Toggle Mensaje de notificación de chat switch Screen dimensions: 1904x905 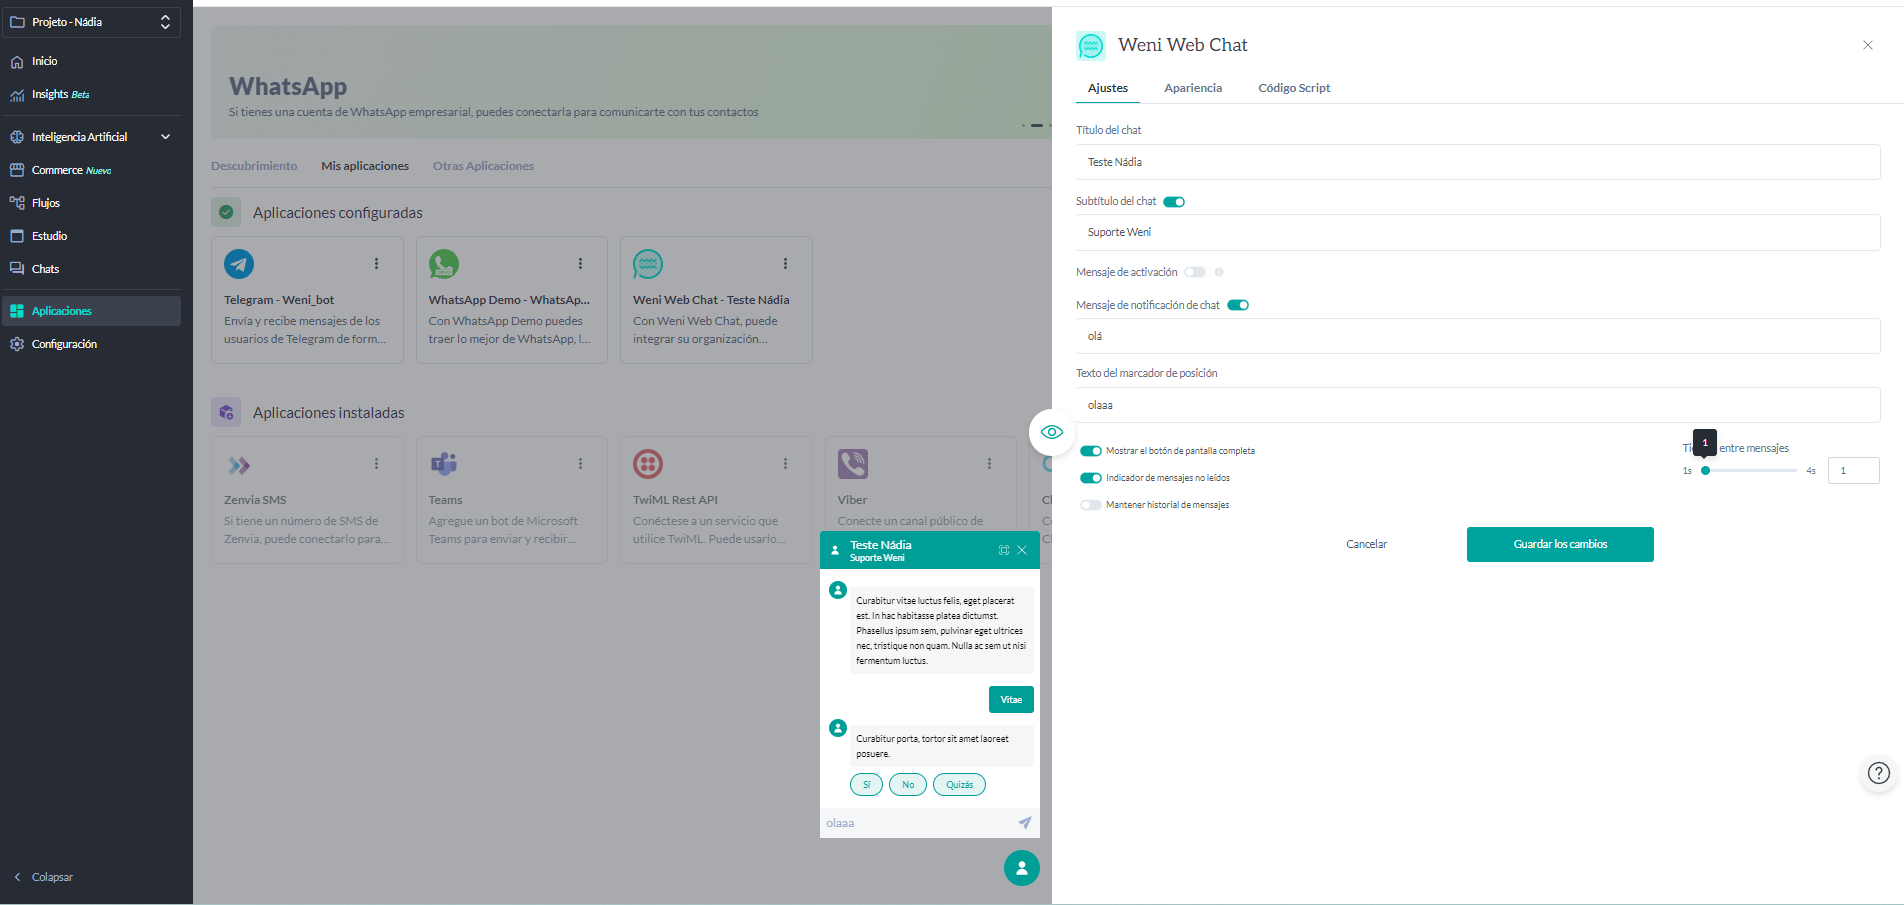pos(1238,305)
